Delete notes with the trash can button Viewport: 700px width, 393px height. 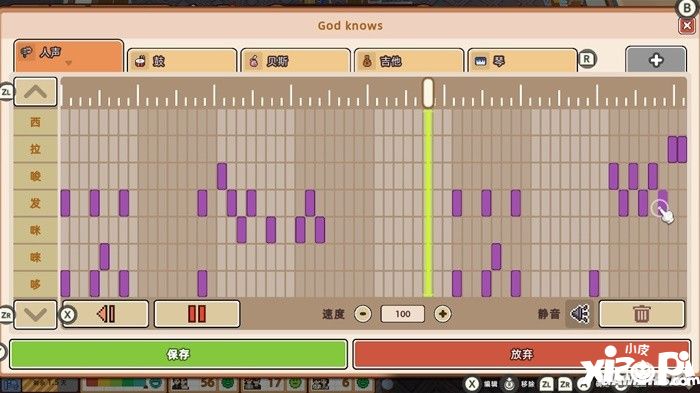coord(642,314)
